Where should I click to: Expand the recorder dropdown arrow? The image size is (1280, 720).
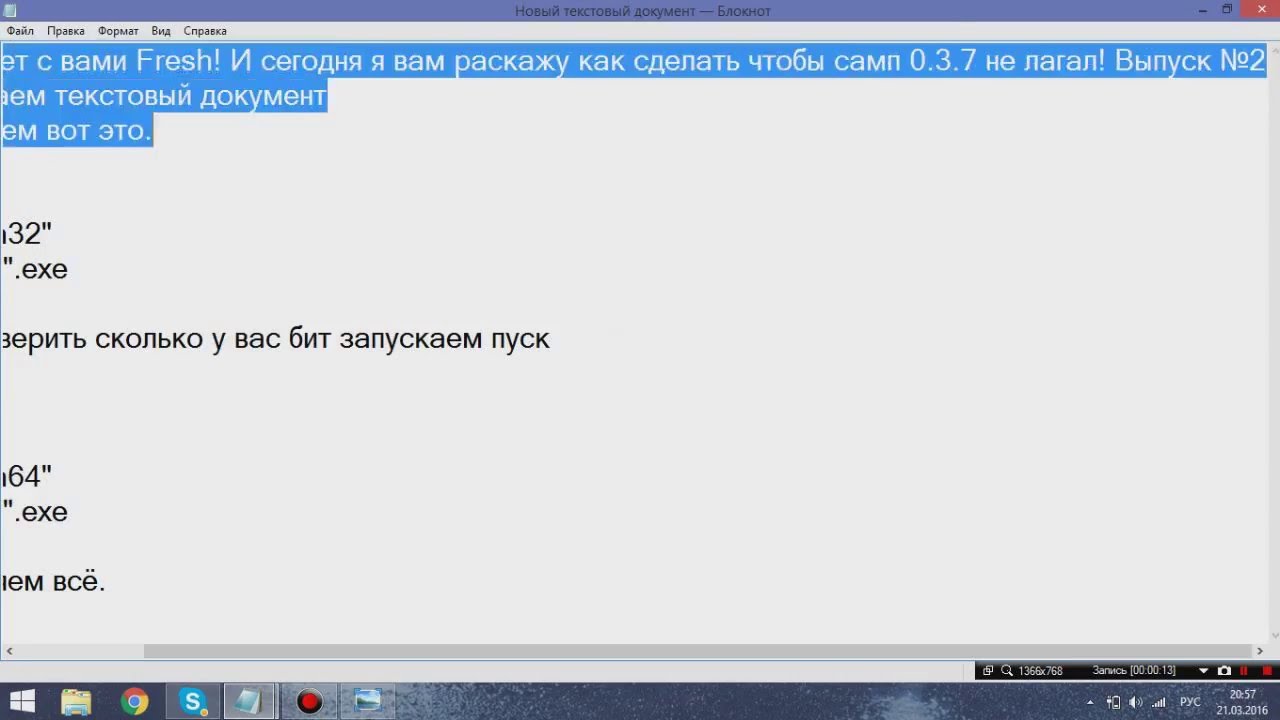pyautogui.click(x=1203, y=671)
